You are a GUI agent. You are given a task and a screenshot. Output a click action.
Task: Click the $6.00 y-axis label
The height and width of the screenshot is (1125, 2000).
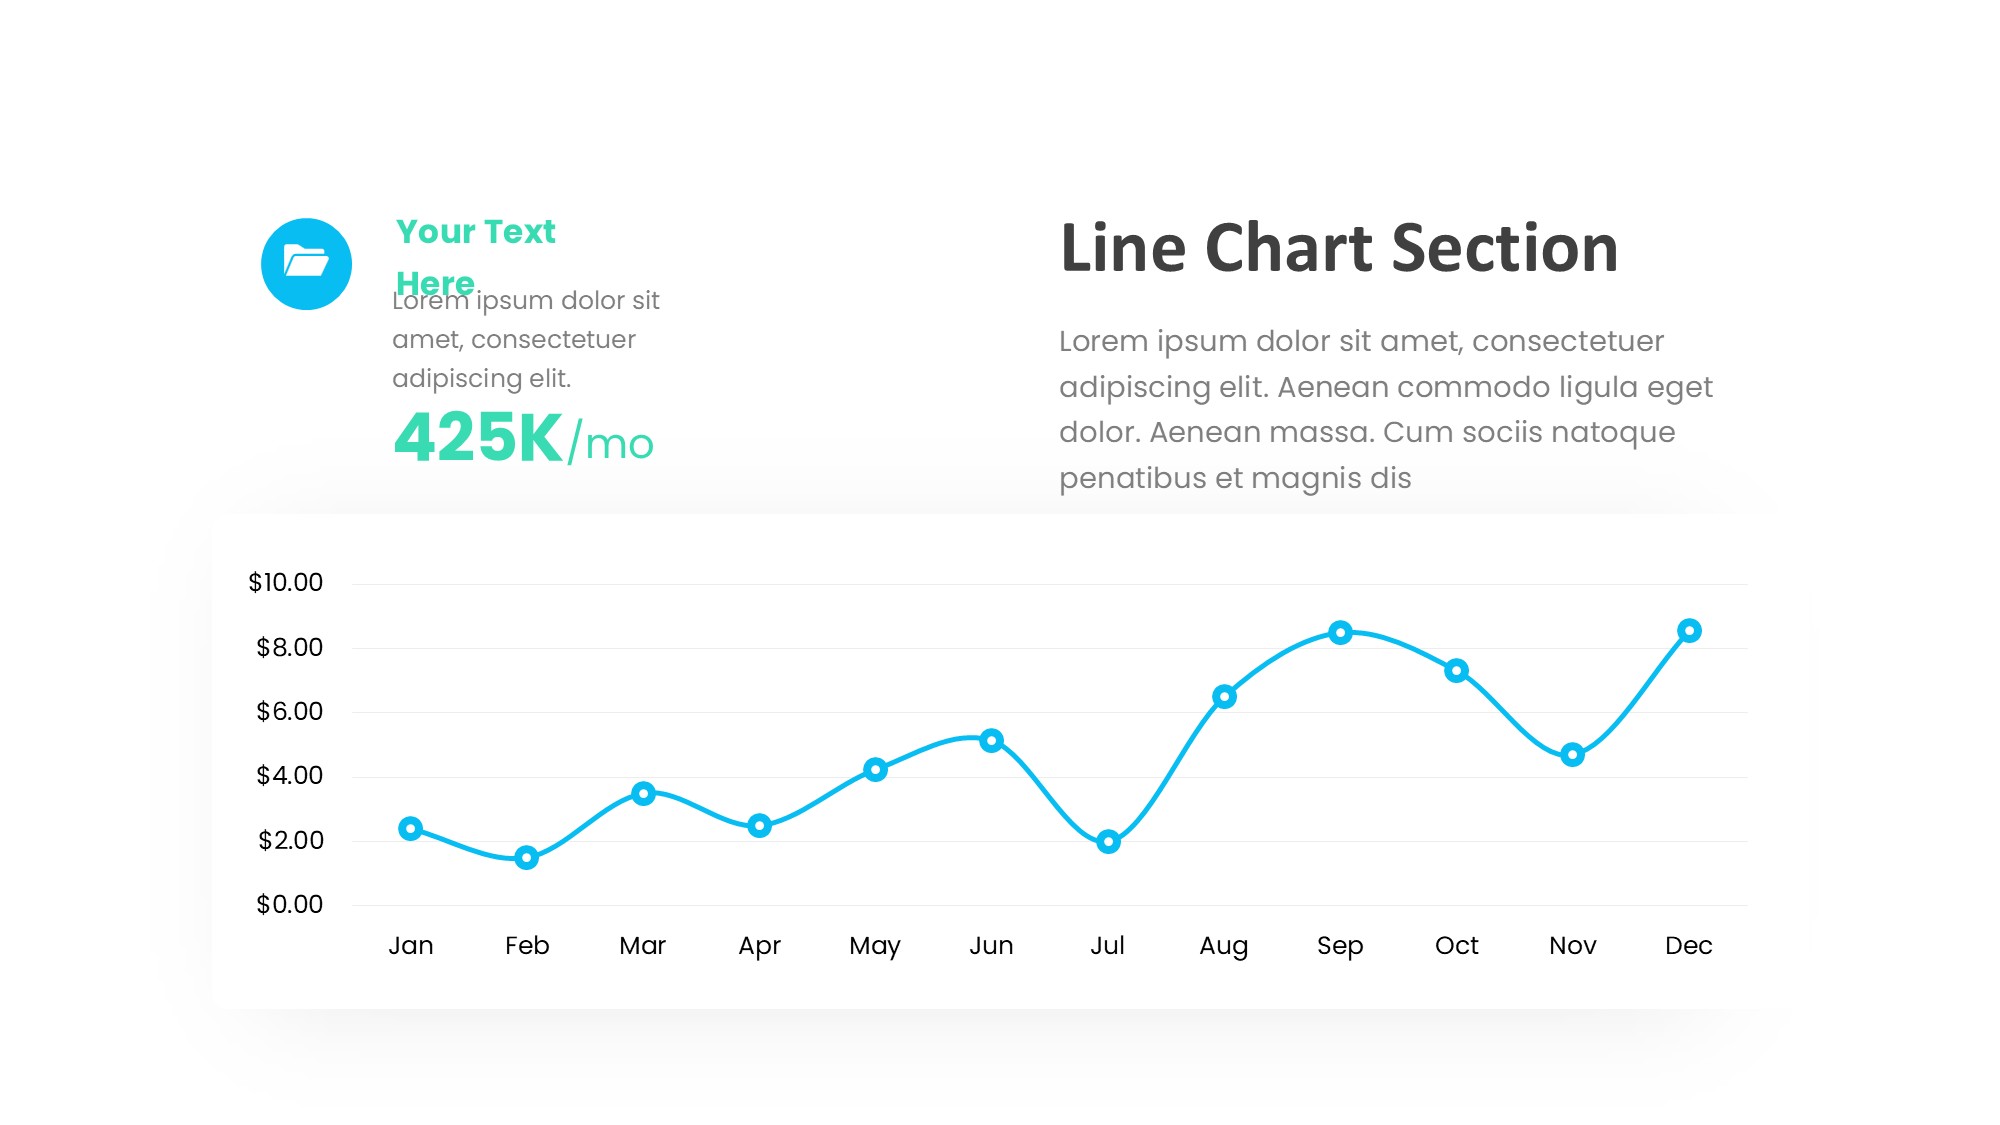click(290, 711)
